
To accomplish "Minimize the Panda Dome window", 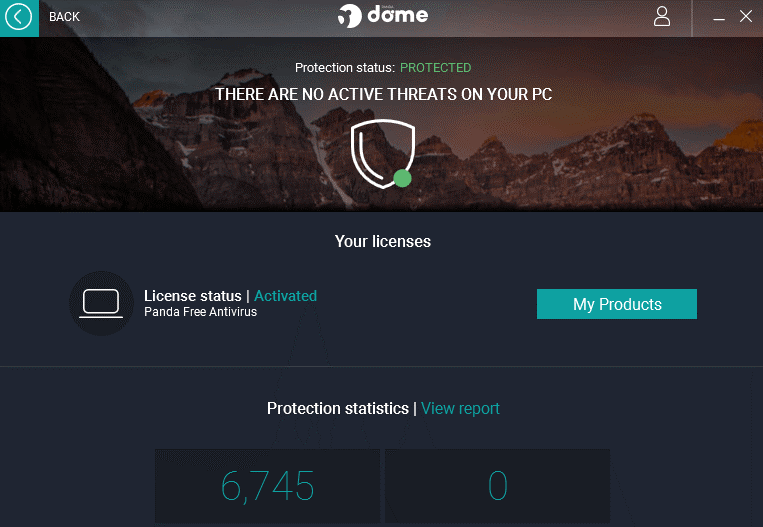I will [x=719, y=18].
